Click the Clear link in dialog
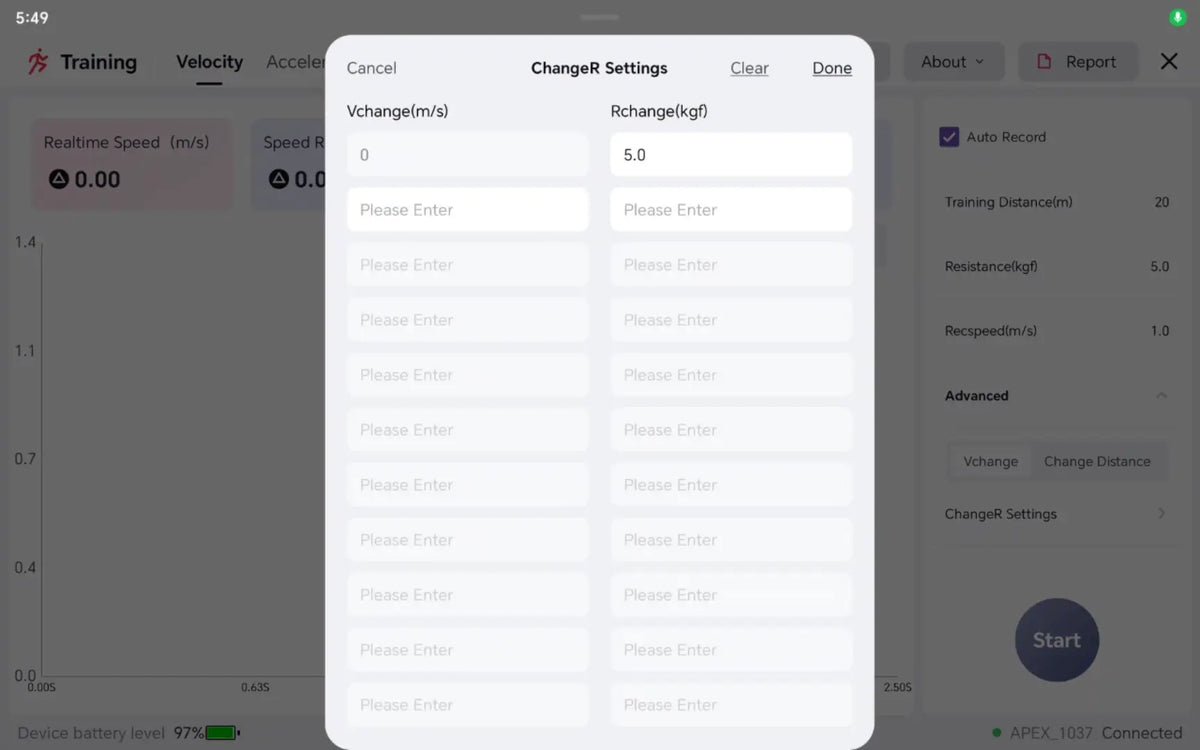Screen dimensions: 1200x750 pyautogui.click(x=749, y=68)
